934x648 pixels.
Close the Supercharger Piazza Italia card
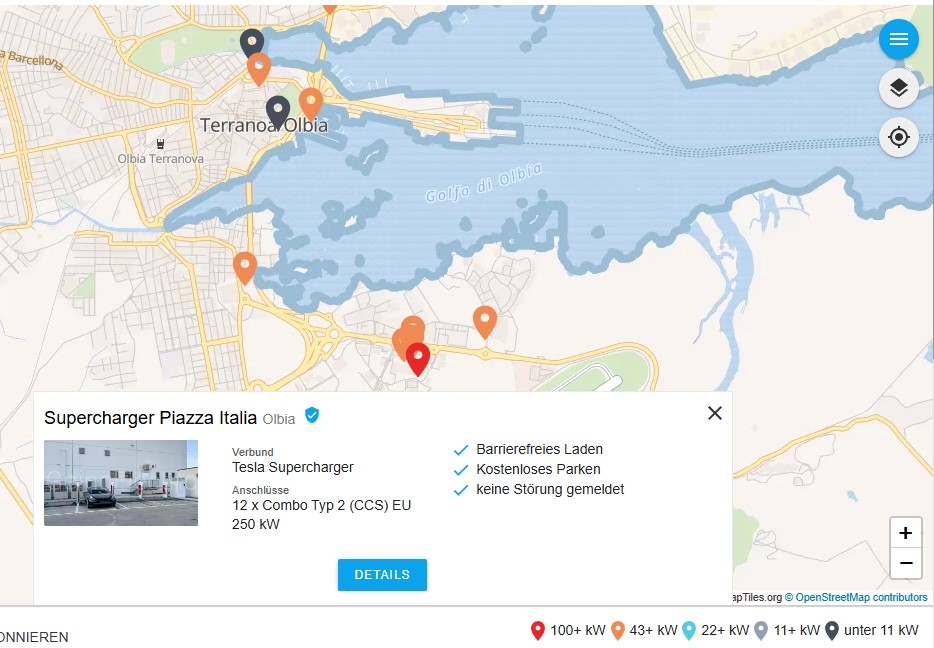click(x=714, y=413)
